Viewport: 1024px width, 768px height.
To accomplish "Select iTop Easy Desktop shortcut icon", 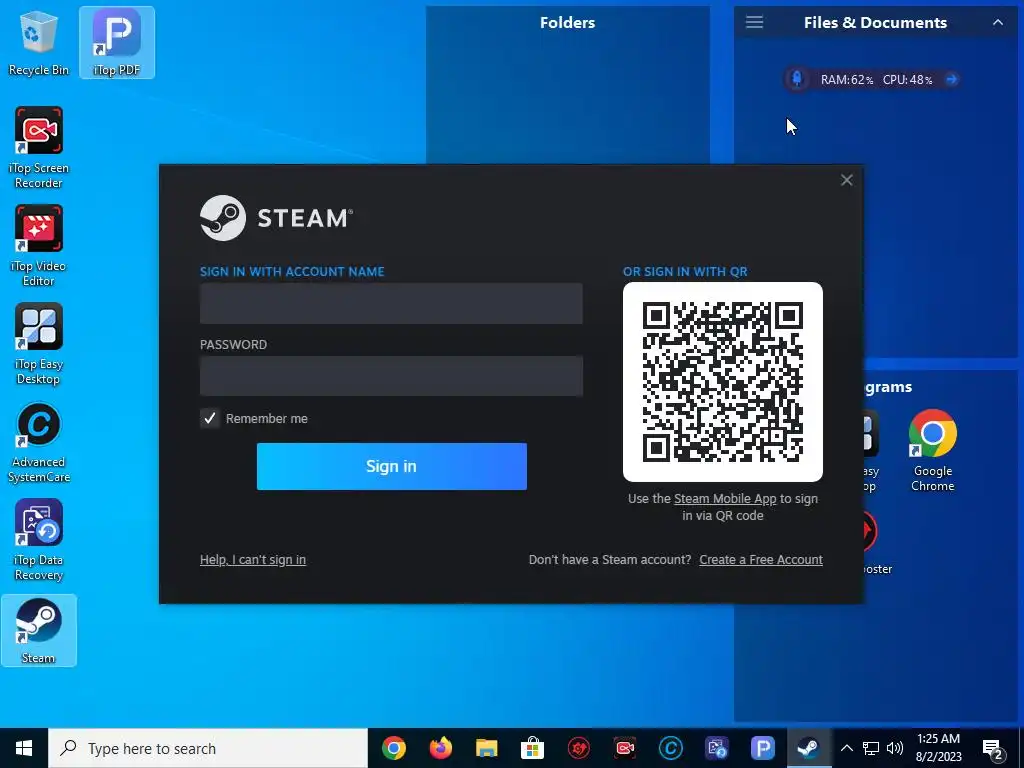I will click(39, 344).
